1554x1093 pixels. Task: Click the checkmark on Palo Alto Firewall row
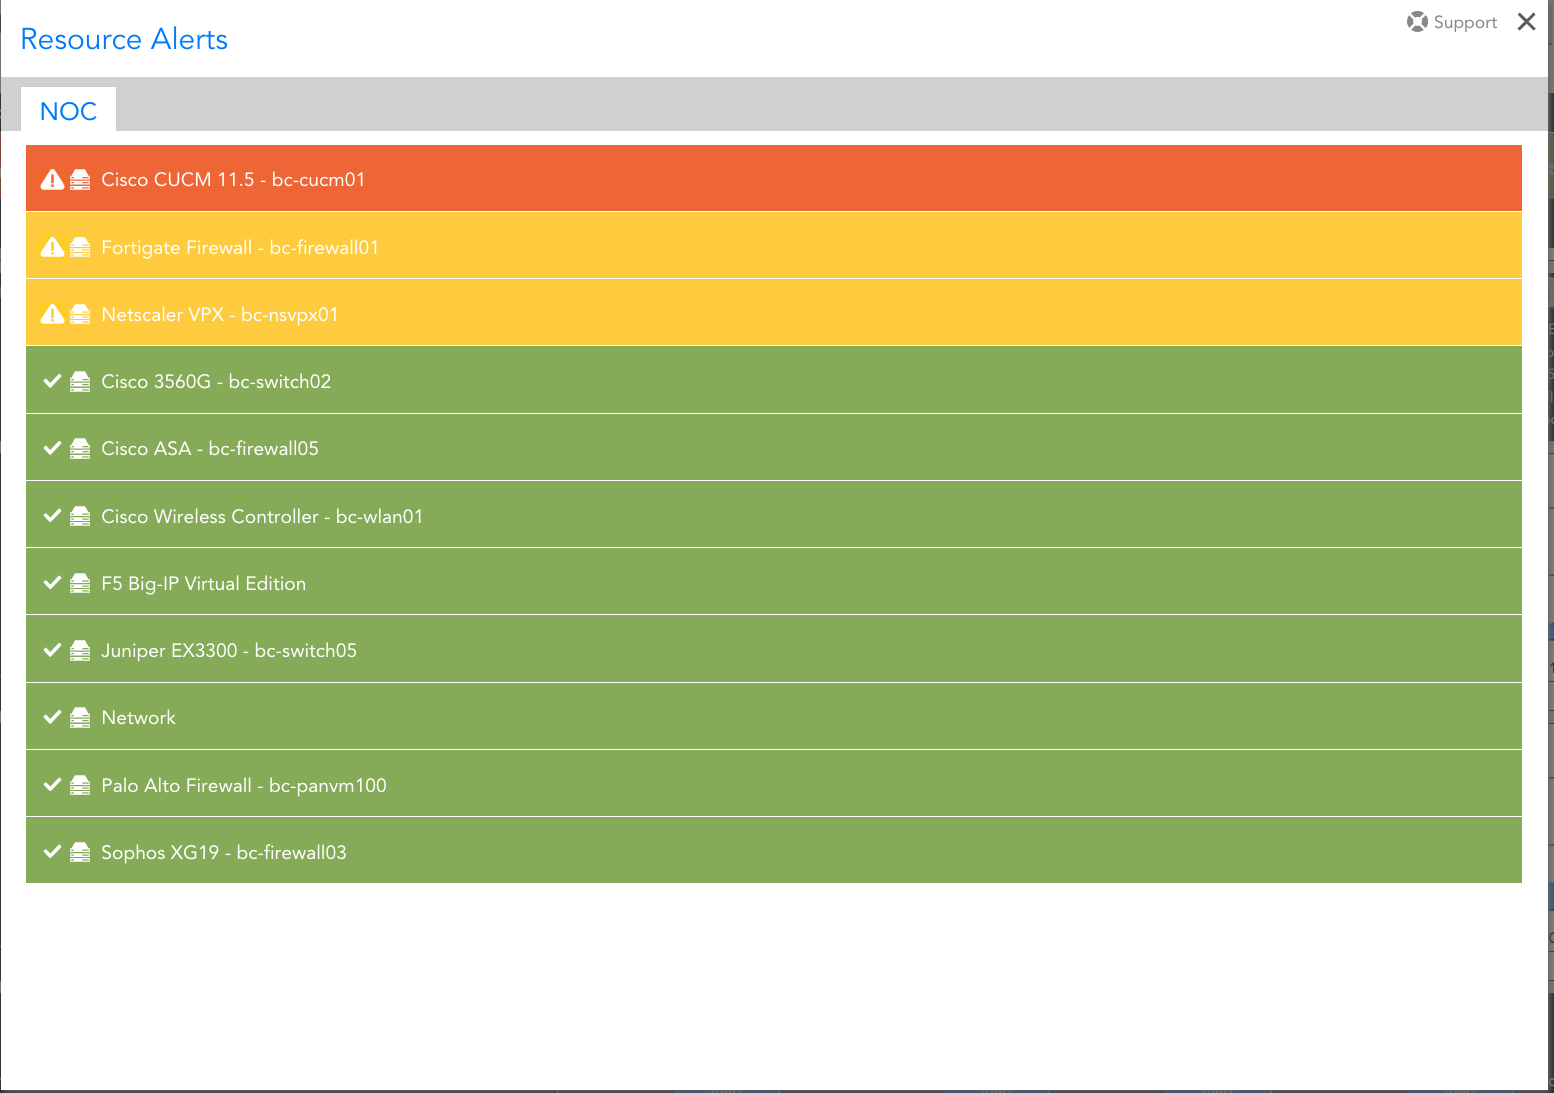point(53,785)
